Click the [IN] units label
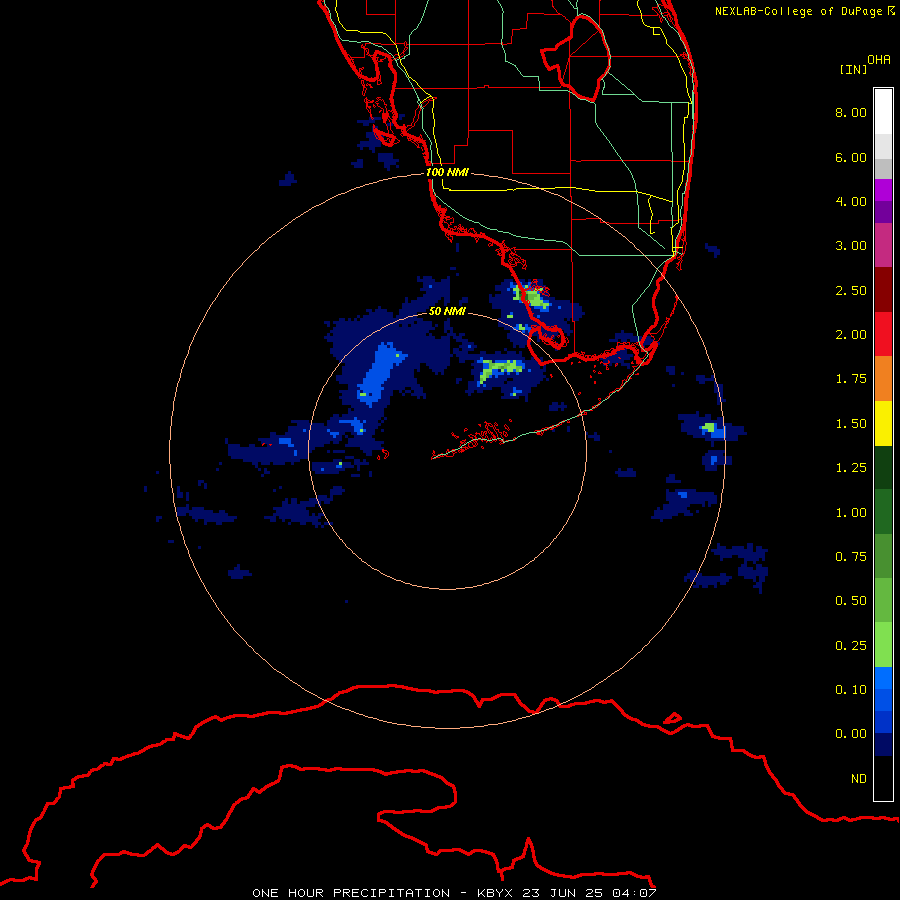 853,69
